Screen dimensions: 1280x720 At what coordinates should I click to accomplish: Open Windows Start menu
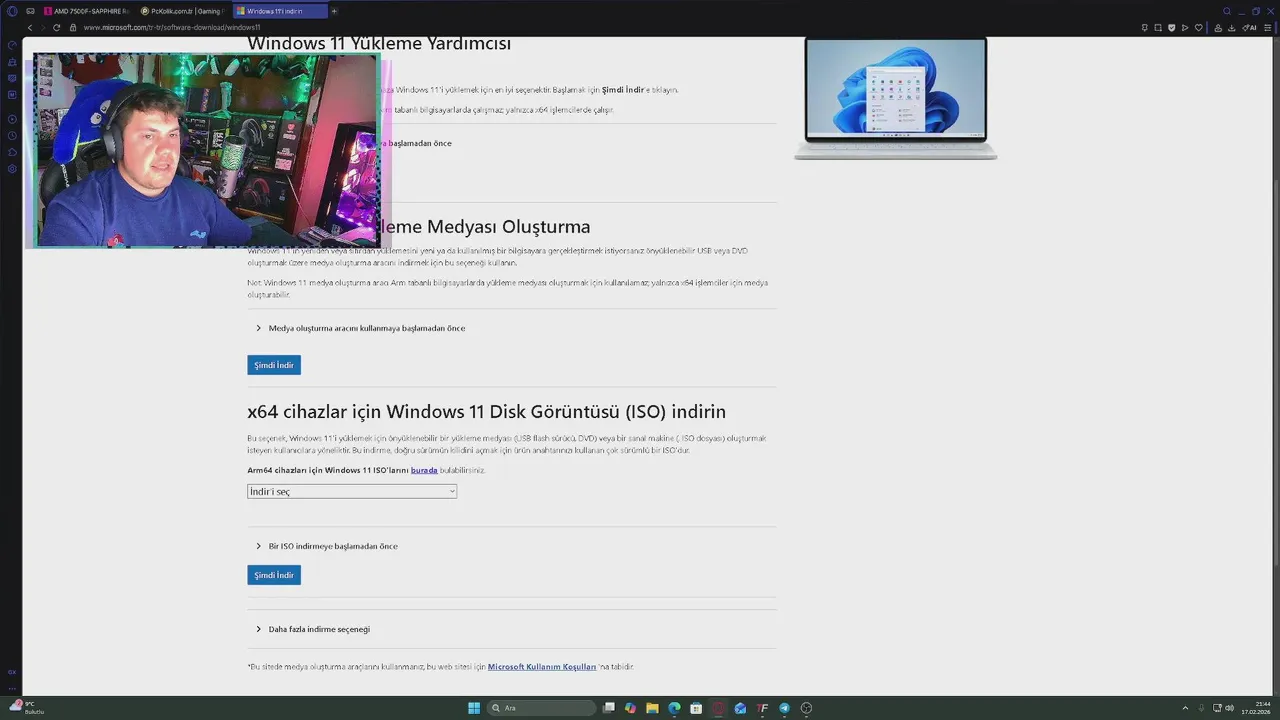pos(474,708)
